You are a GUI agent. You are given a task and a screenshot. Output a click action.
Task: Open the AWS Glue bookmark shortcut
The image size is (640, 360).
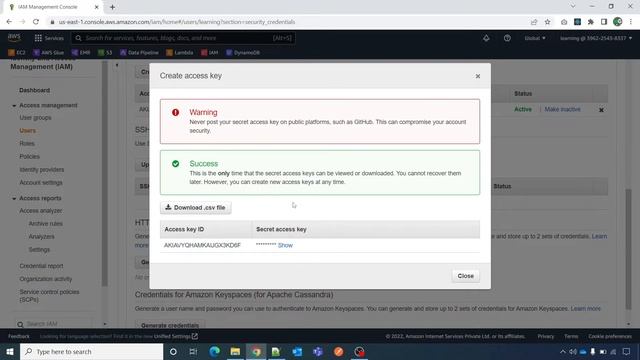[x=49, y=53]
